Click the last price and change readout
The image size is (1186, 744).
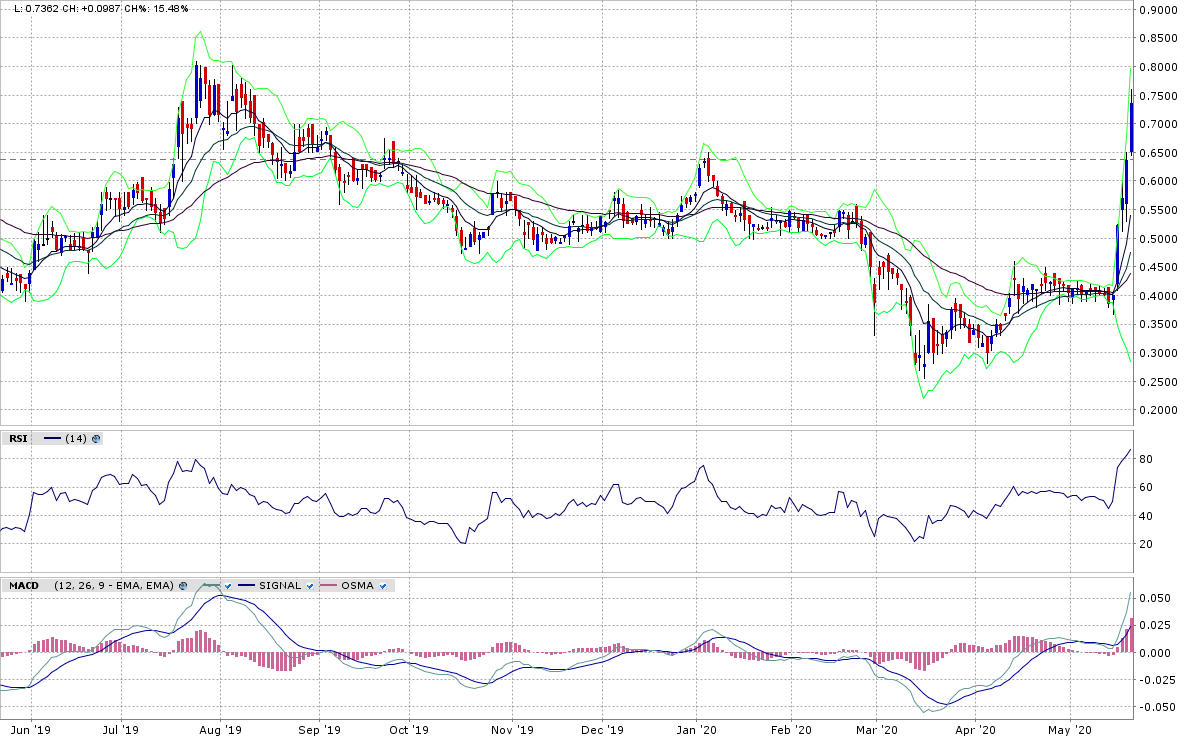pos(100,8)
